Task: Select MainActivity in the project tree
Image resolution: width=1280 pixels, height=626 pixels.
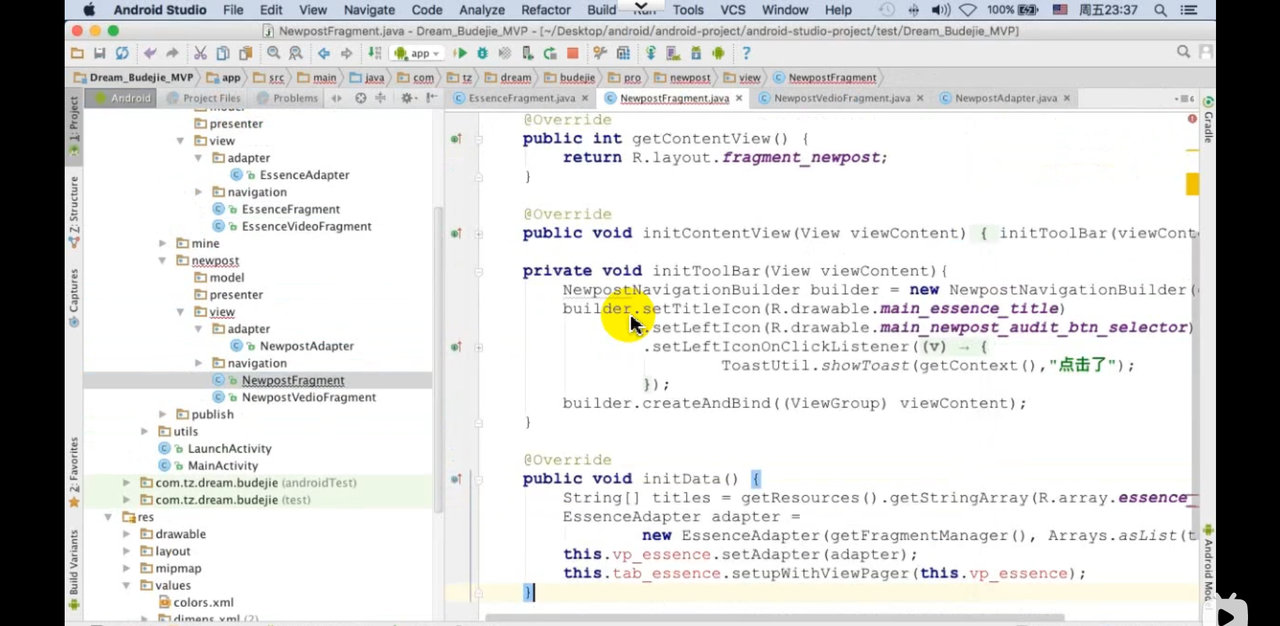Action: pyautogui.click(x=222, y=465)
